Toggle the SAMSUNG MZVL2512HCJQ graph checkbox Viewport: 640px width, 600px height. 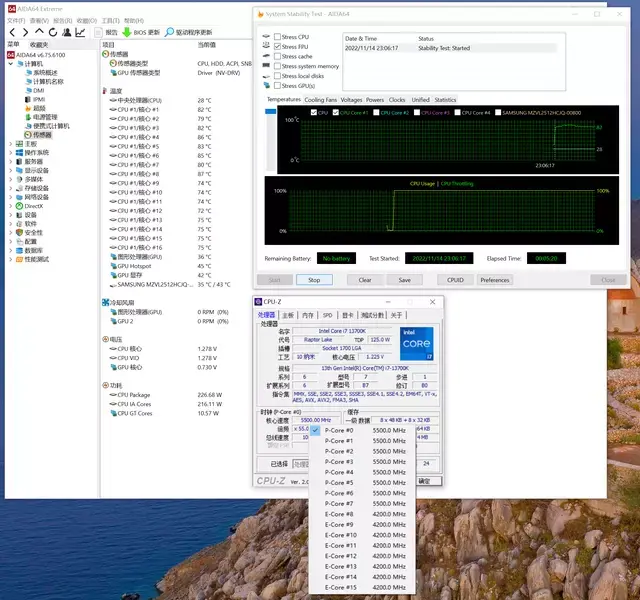click(x=498, y=112)
